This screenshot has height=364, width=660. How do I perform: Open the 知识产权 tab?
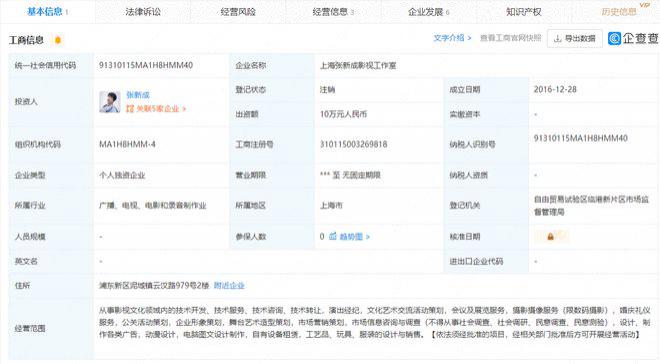[x=523, y=12]
